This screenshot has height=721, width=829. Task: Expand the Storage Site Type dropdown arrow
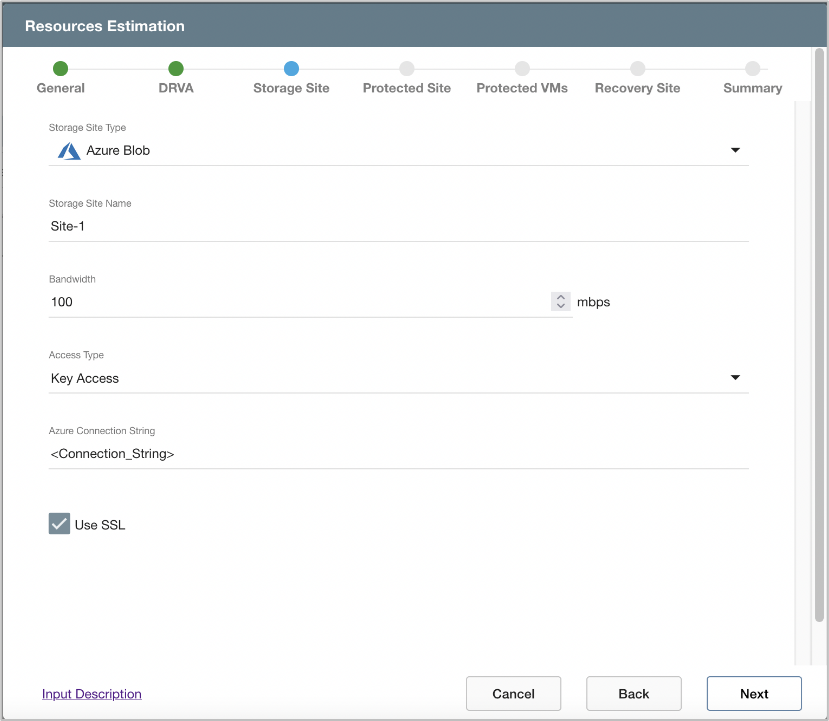pos(735,151)
